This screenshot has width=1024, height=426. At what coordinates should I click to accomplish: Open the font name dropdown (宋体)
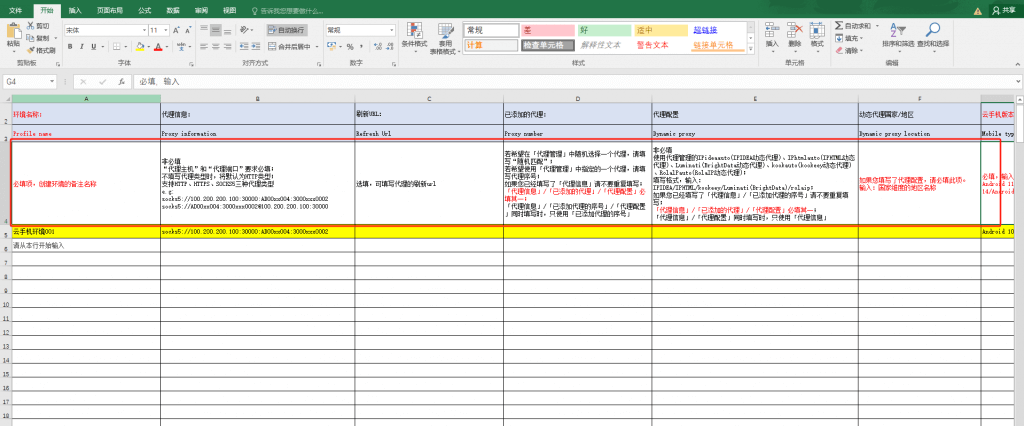144,30
